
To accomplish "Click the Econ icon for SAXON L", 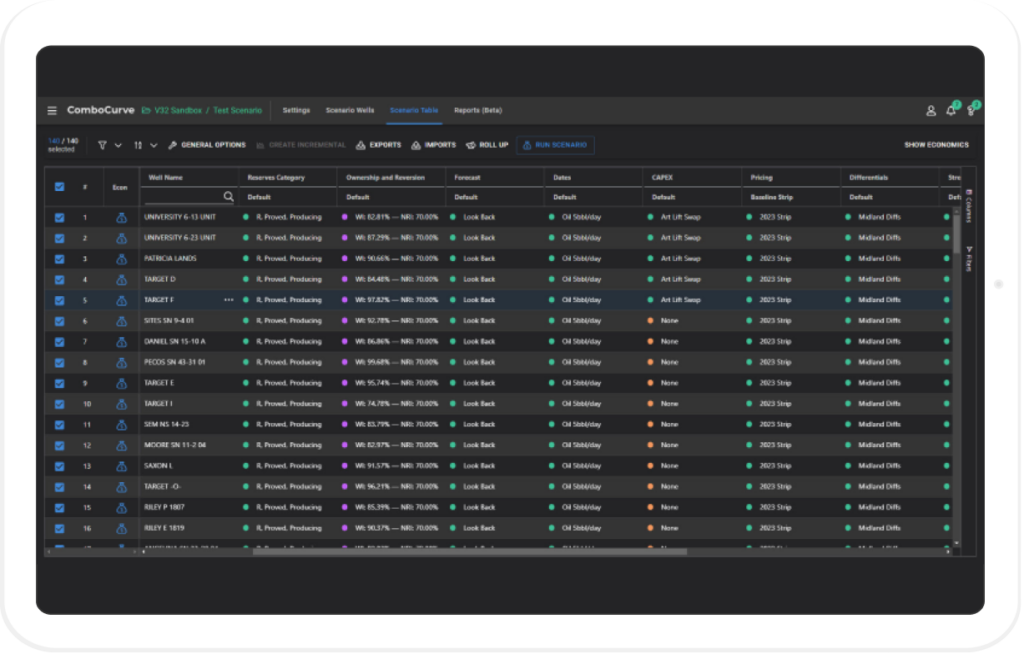I will click(121, 466).
